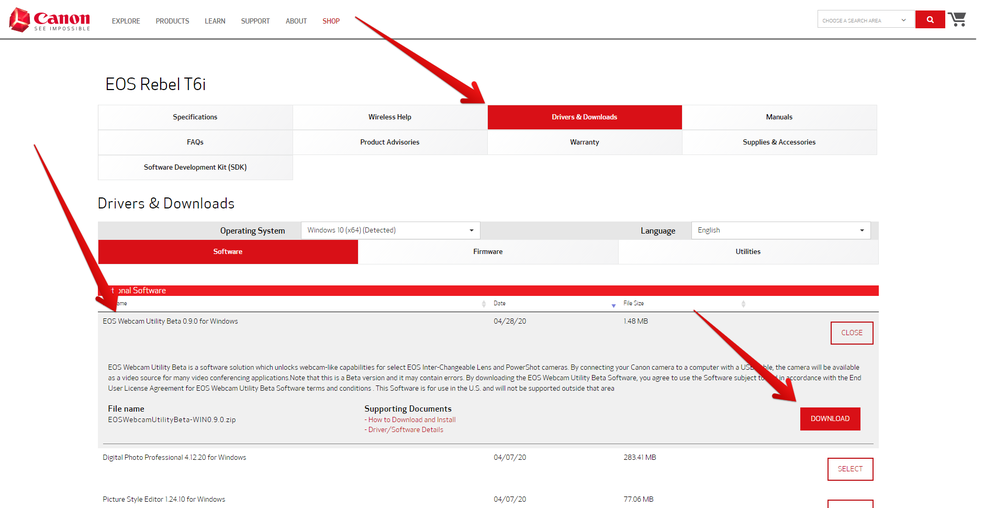Click file name EOSWebcamUtilityBeta-WIN0.9.0.zip

tap(172, 419)
